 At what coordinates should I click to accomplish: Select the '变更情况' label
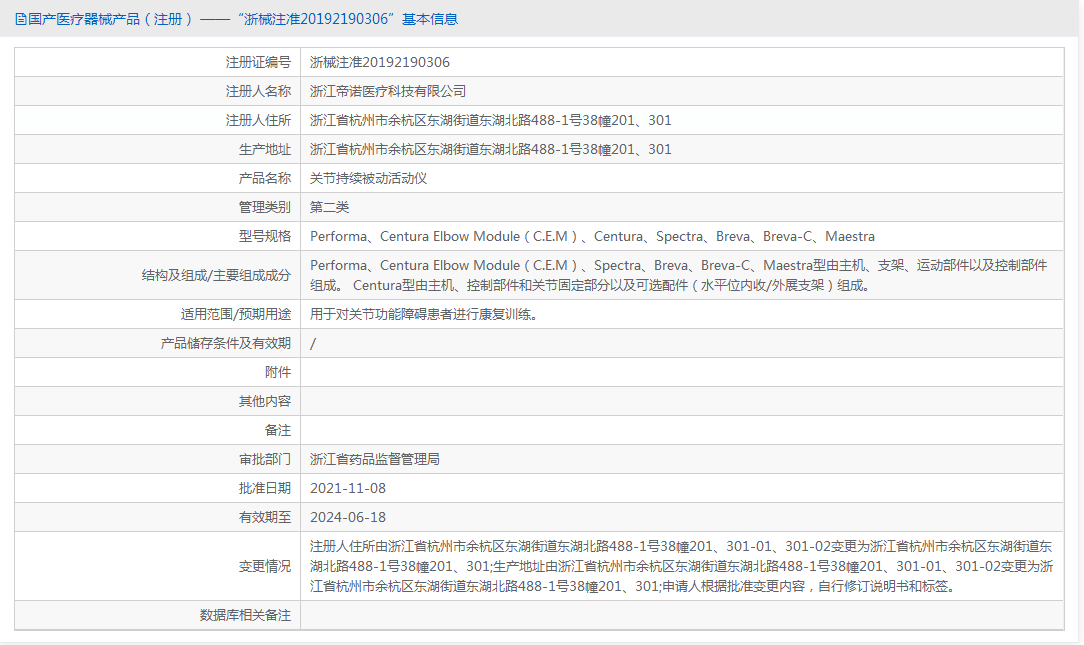click(265, 566)
